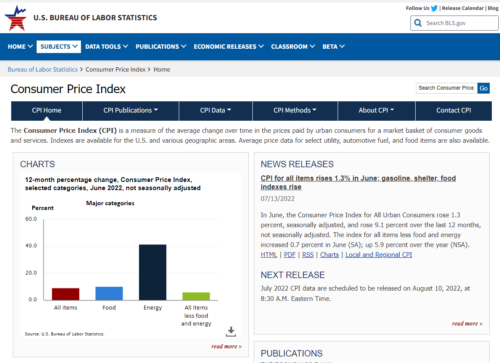Viewport: 500px width, 363px height.
Task: Click the BLS star logo
Action: coord(15,18)
